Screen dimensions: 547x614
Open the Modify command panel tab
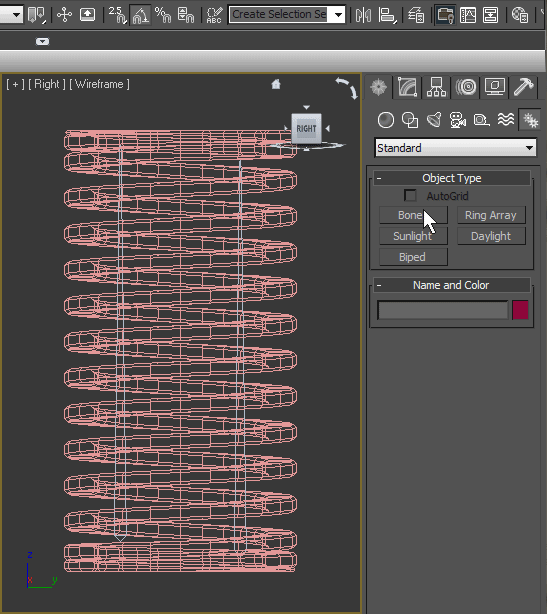click(x=407, y=87)
